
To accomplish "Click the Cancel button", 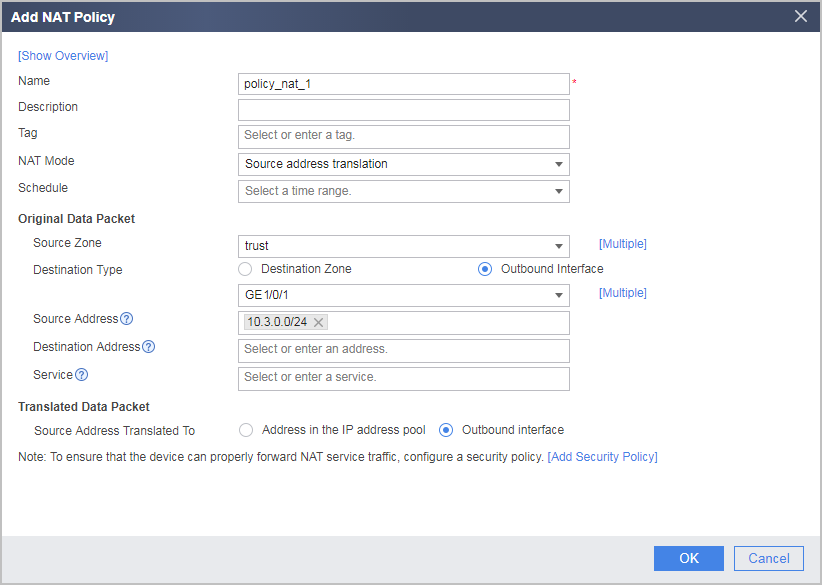I will click(769, 558).
